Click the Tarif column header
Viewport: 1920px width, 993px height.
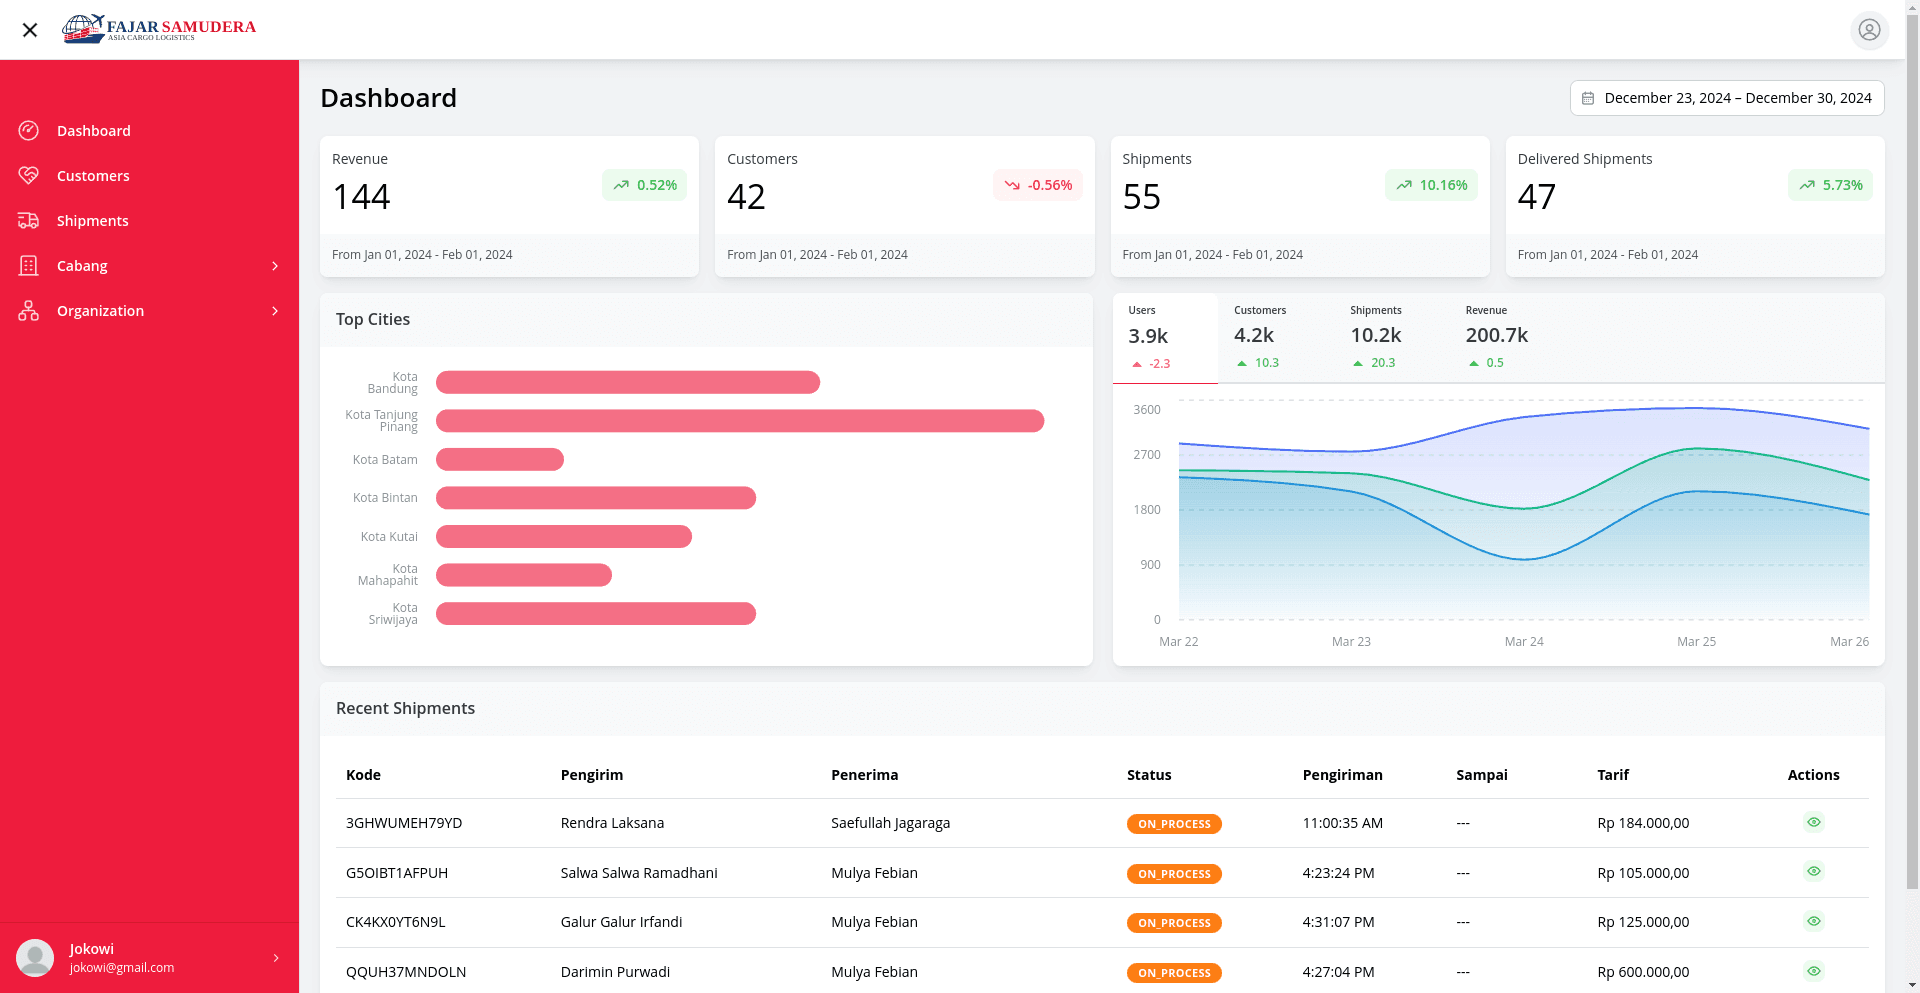point(1613,775)
